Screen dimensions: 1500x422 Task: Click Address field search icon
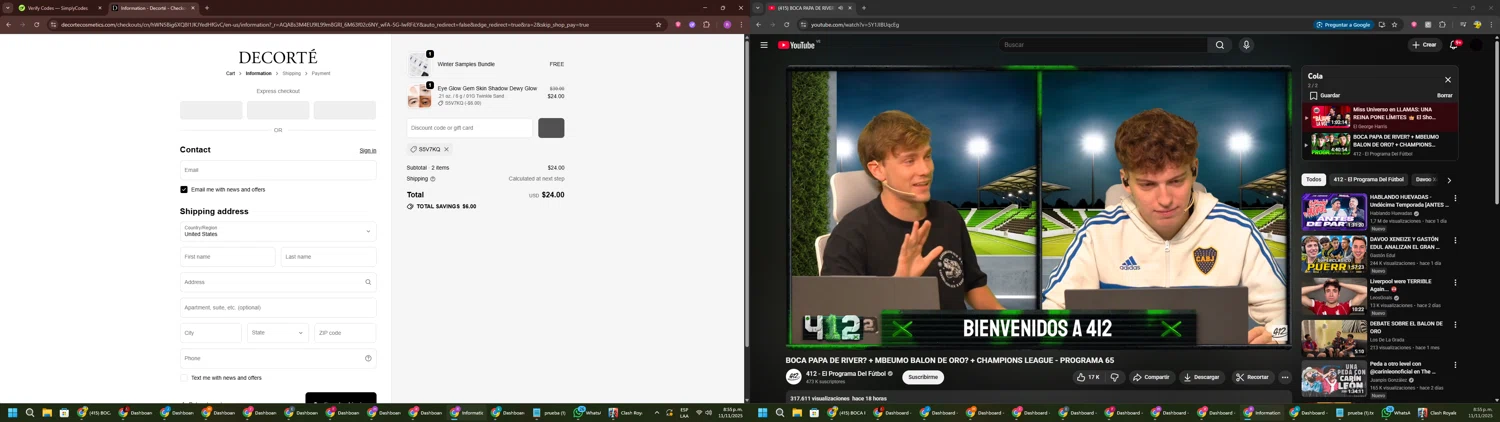tap(368, 282)
